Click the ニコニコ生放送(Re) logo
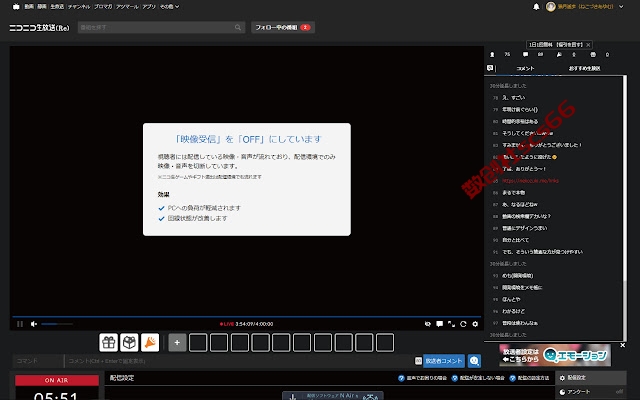The image size is (640, 400). click(x=39, y=28)
